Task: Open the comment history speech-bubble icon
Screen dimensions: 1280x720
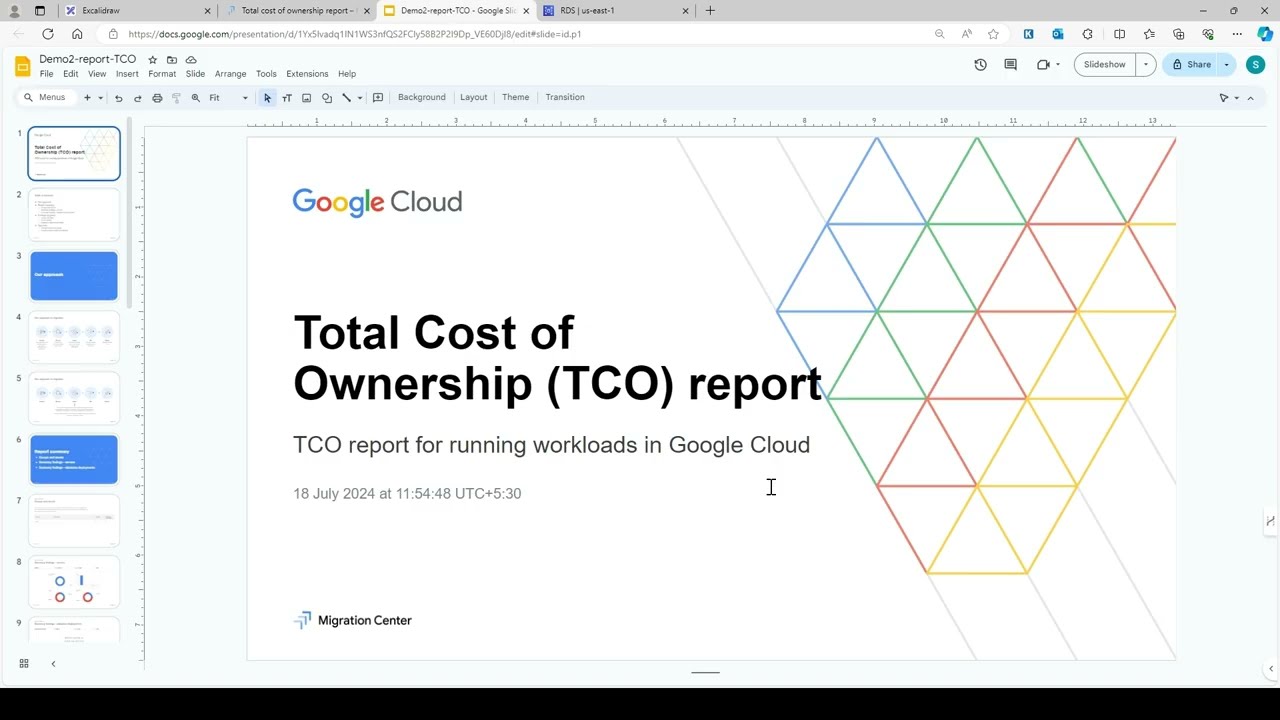Action: point(1011,64)
